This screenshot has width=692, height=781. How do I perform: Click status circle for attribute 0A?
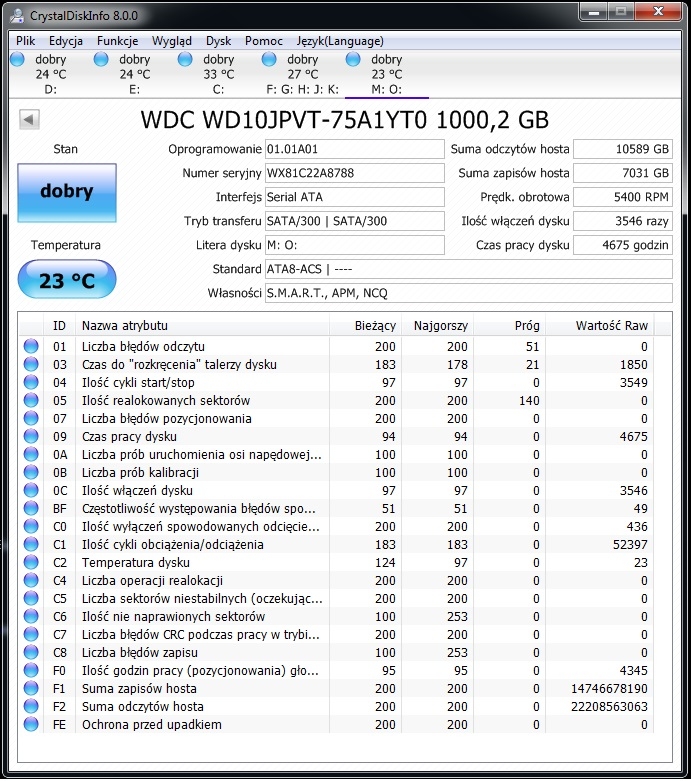click(31, 454)
